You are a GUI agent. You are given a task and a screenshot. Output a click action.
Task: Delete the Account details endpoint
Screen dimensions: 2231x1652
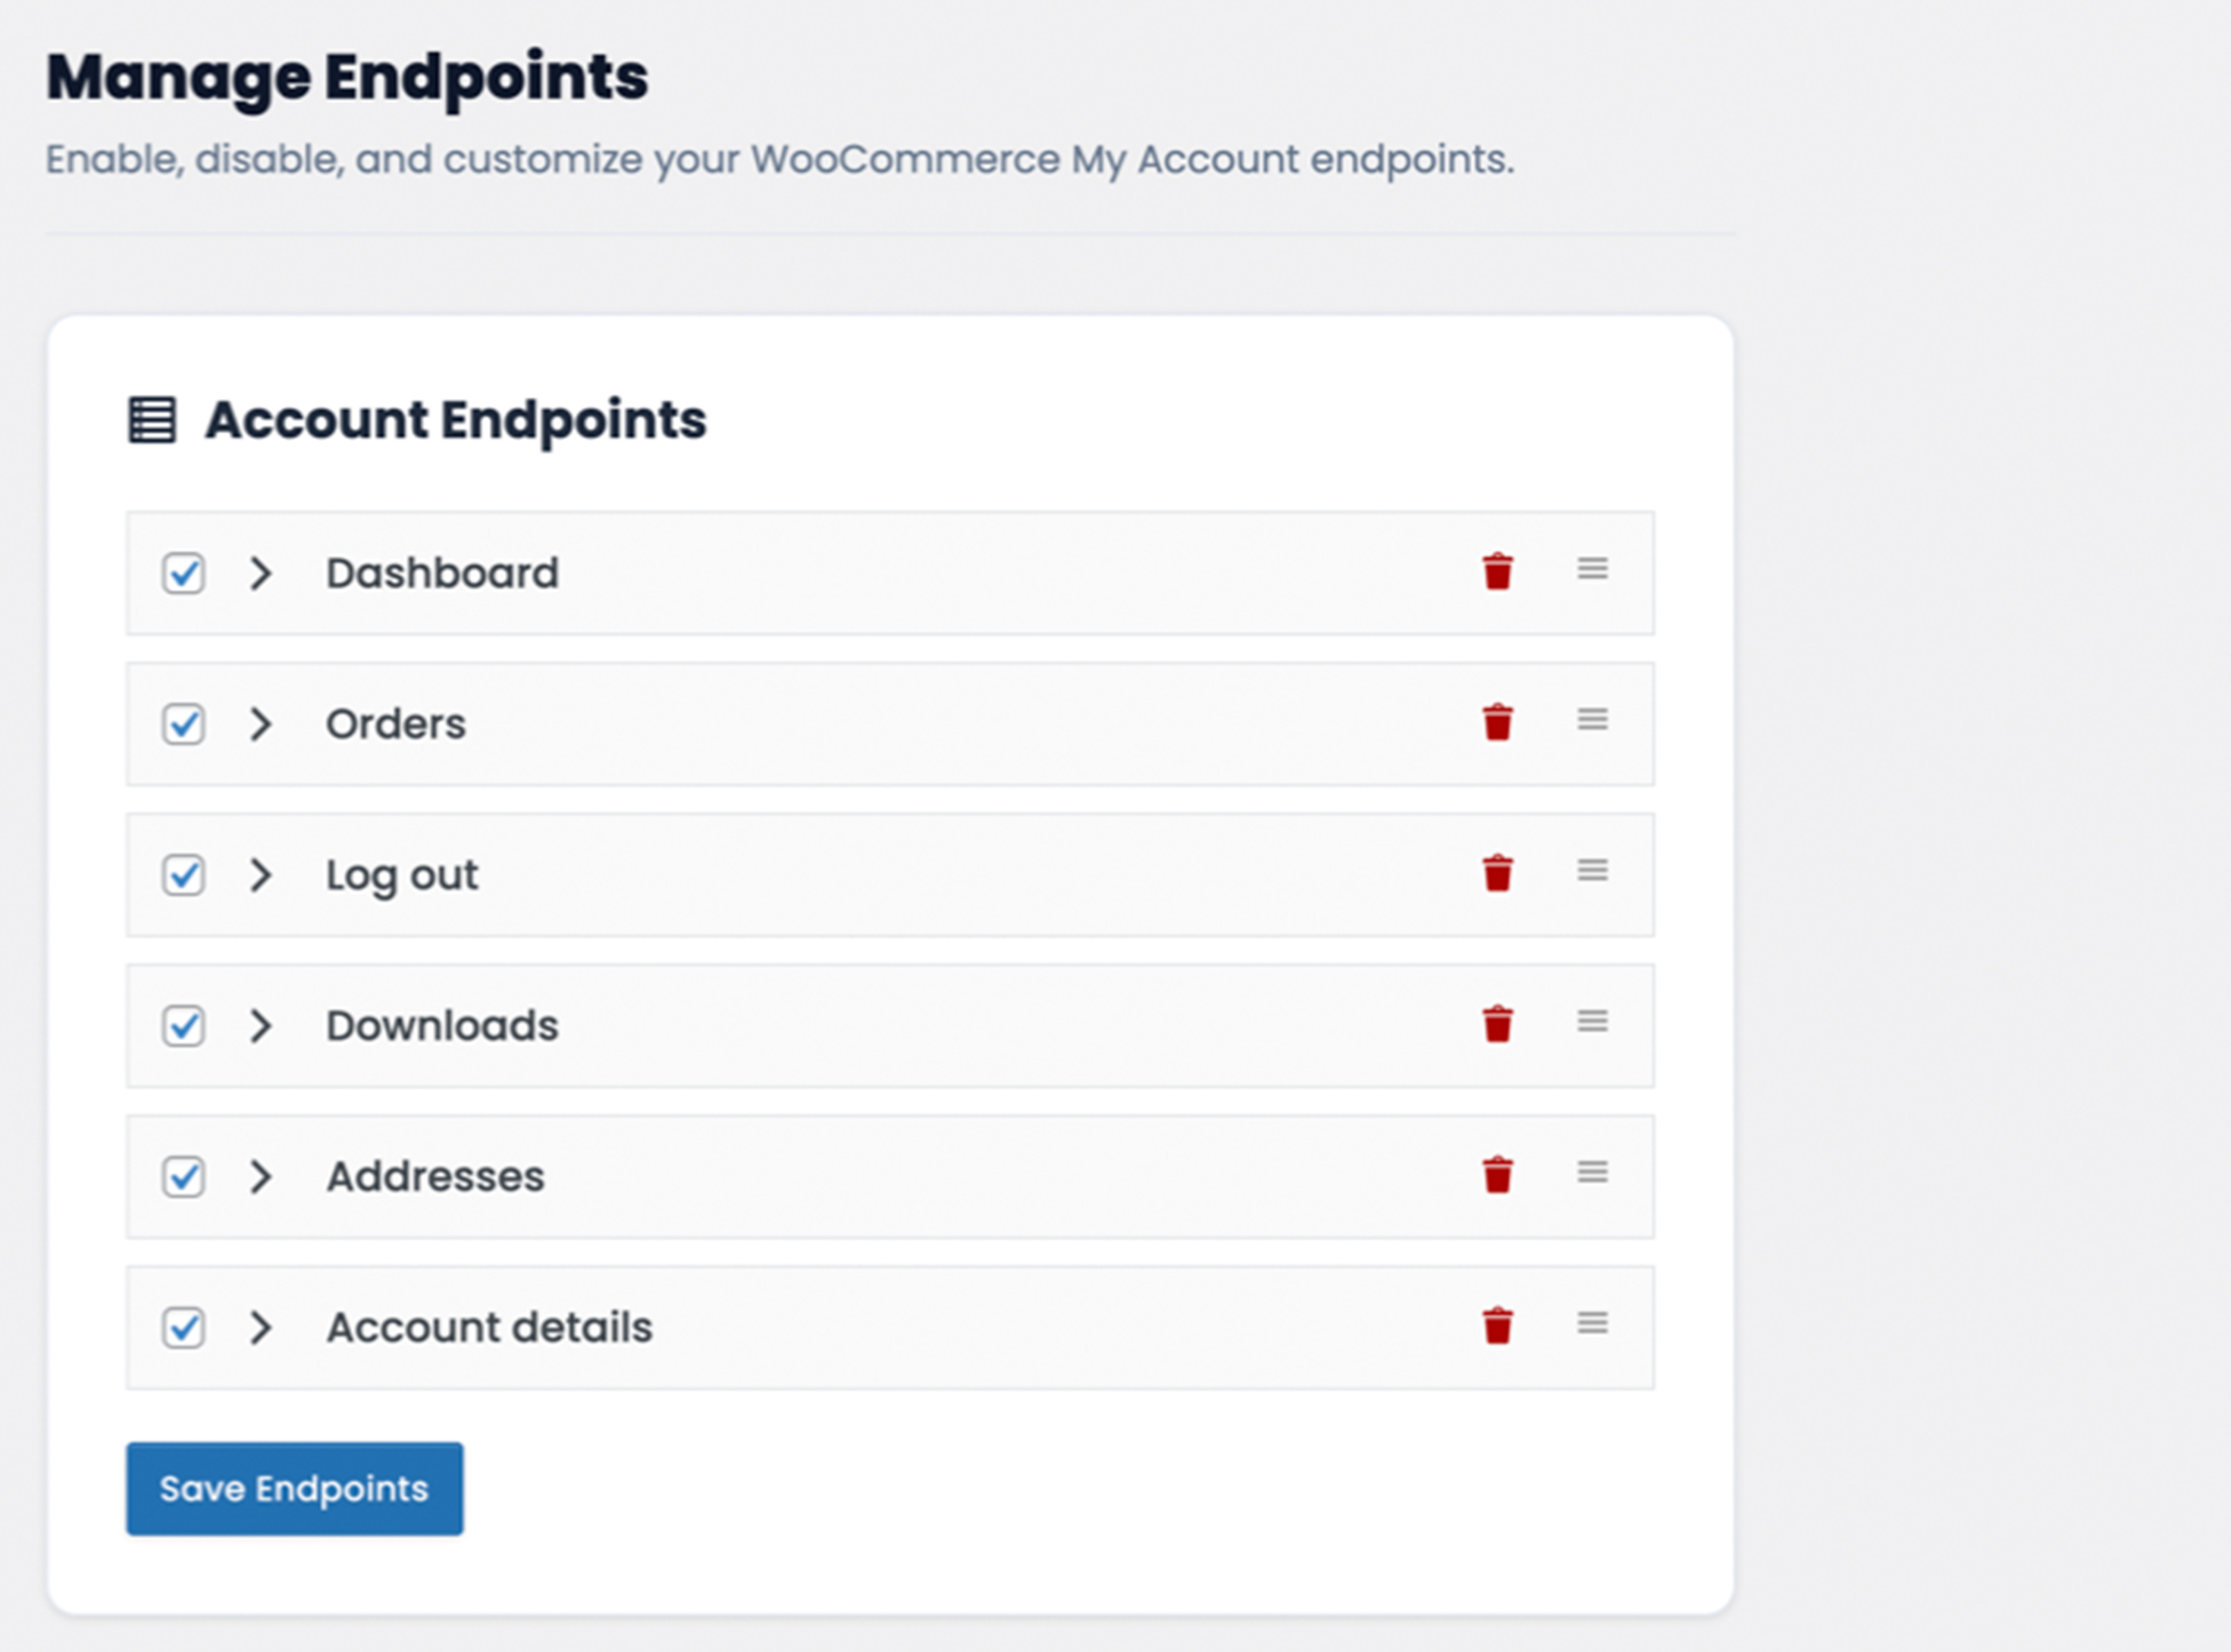coord(1497,1327)
